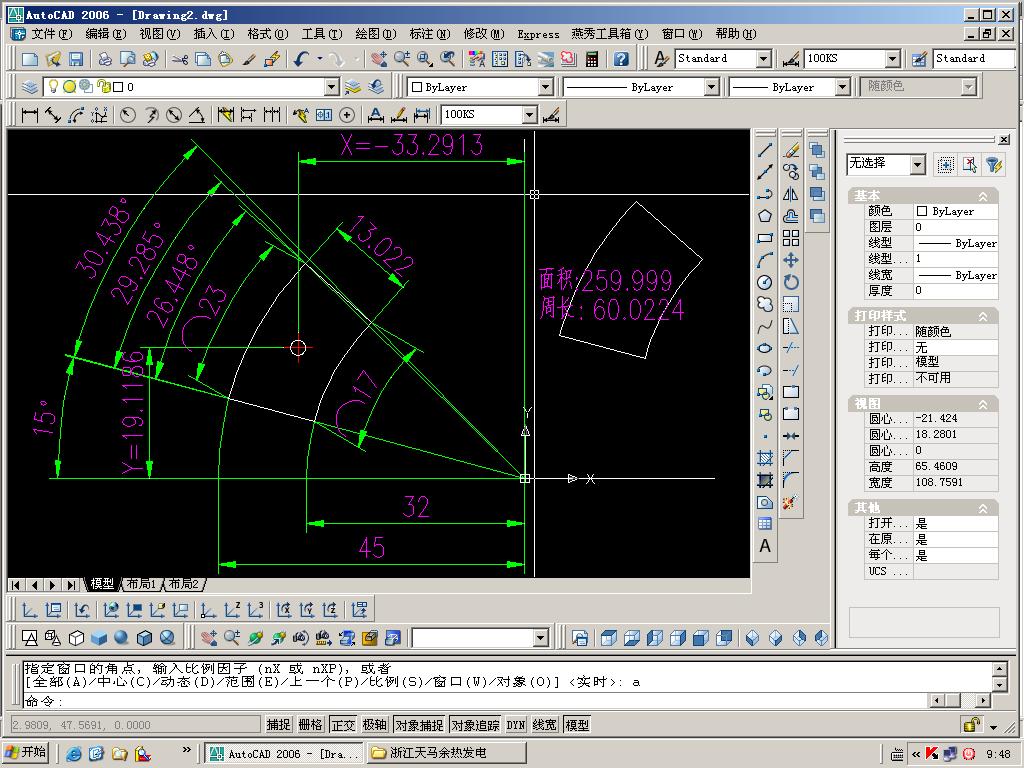1024x768 pixels.
Task: Open the Layer Properties Manager icon
Action: click(30, 87)
